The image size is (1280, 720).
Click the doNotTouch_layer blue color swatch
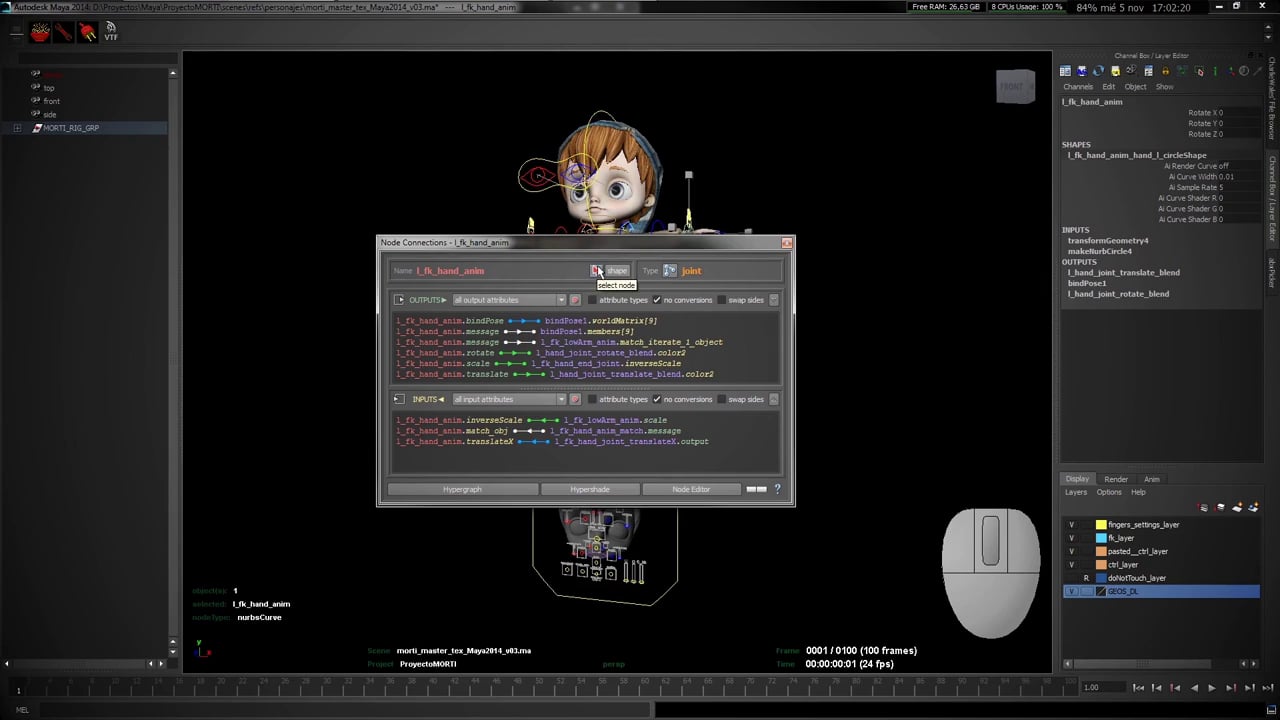[x=1101, y=578]
